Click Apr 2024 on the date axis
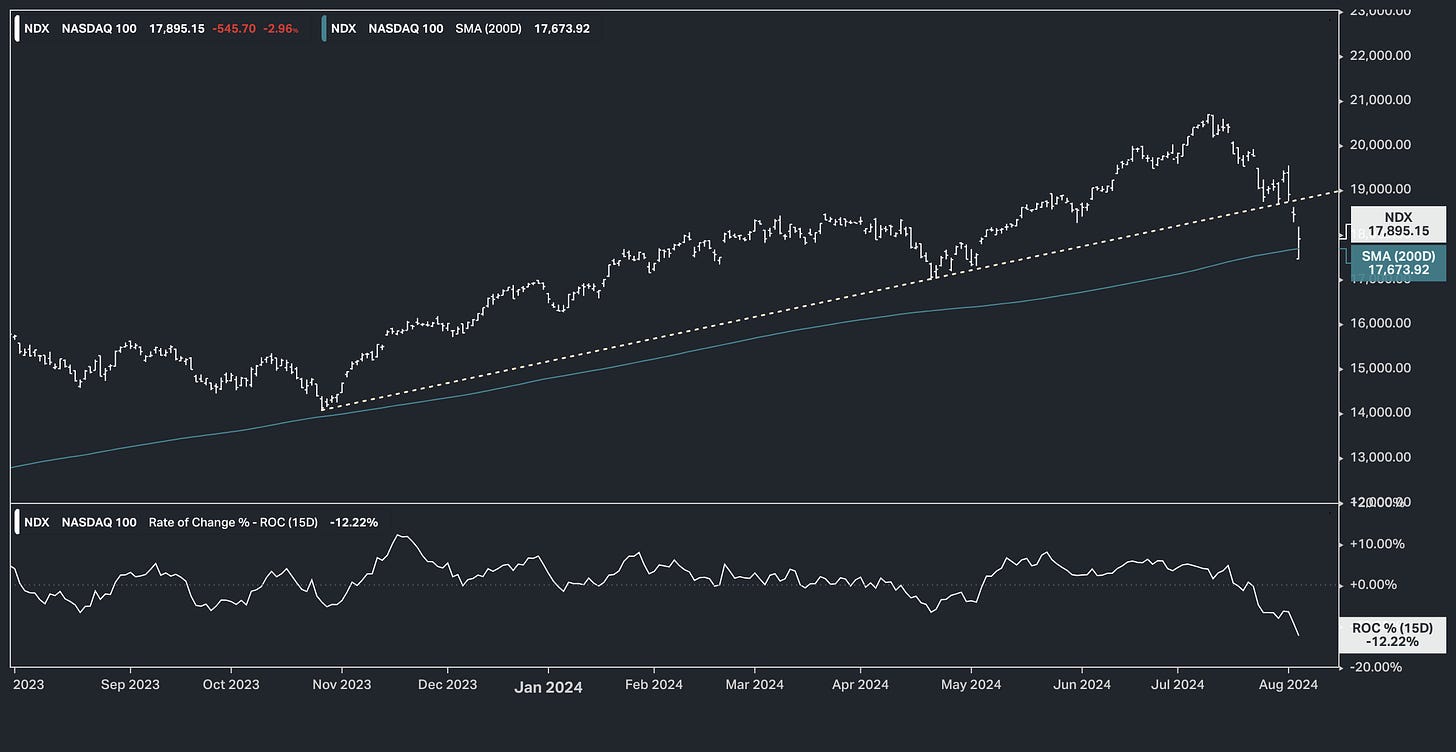The height and width of the screenshot is (752, 1456). 860,685
